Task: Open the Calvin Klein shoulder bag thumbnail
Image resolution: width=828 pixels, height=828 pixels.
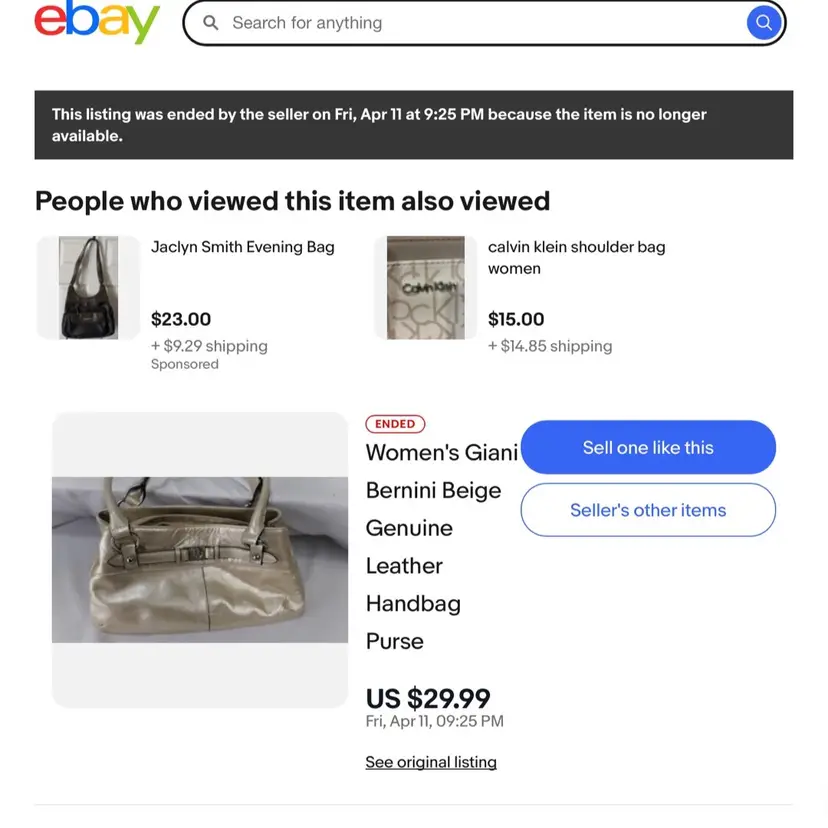Action: [x=425, y=288]
